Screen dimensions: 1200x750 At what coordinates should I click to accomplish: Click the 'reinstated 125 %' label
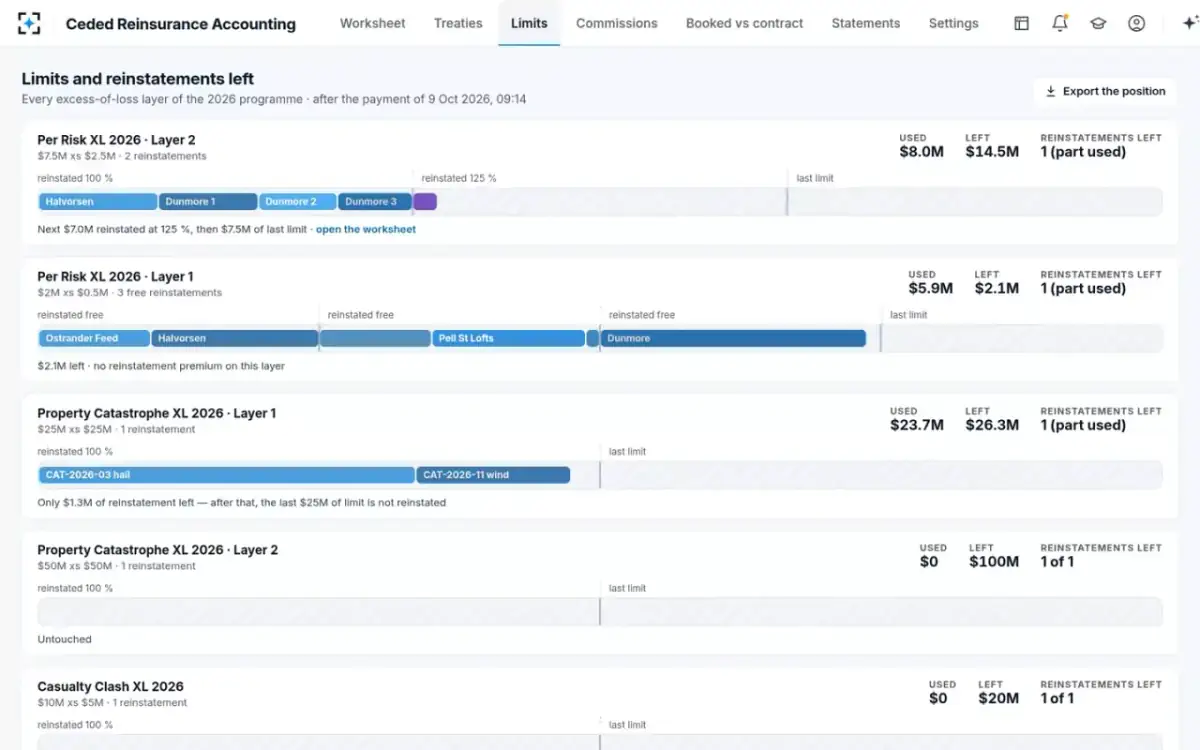tap(459, 178)
